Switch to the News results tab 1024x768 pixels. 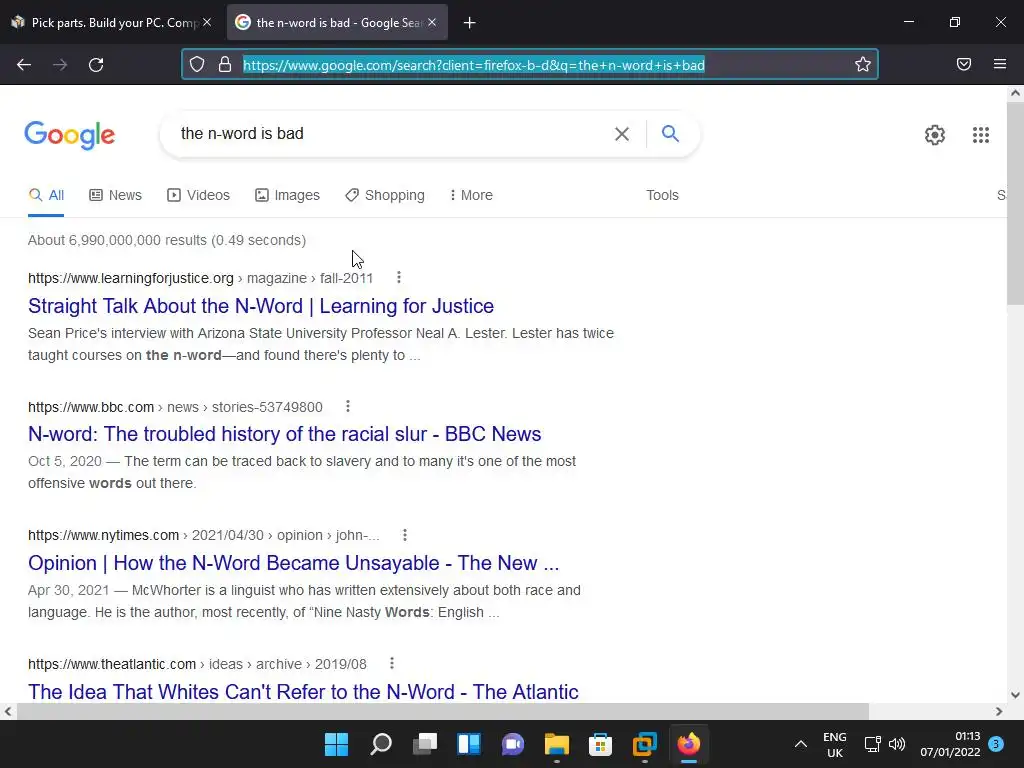tap(116, 195)
